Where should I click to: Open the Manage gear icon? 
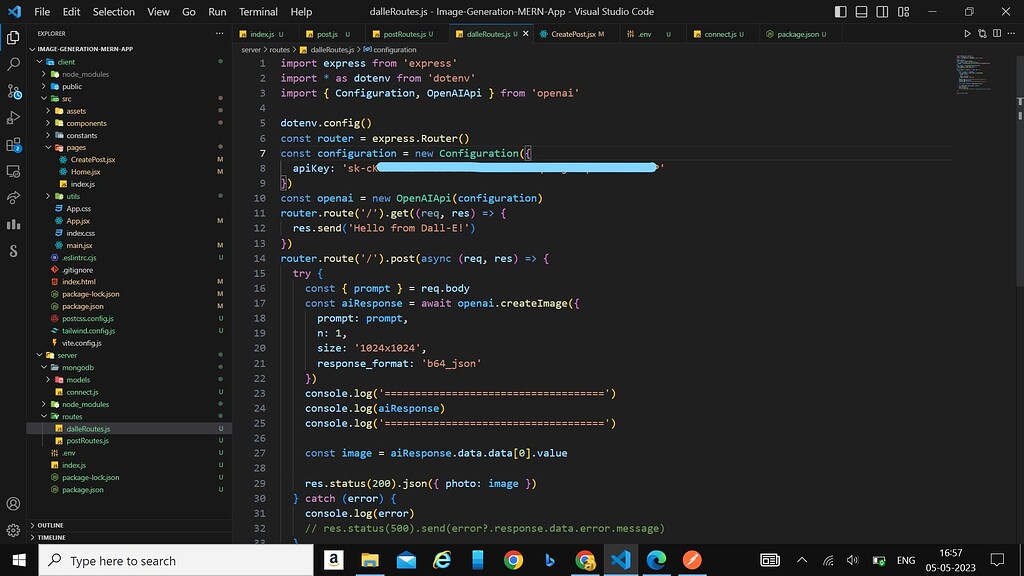click(13, 531)
